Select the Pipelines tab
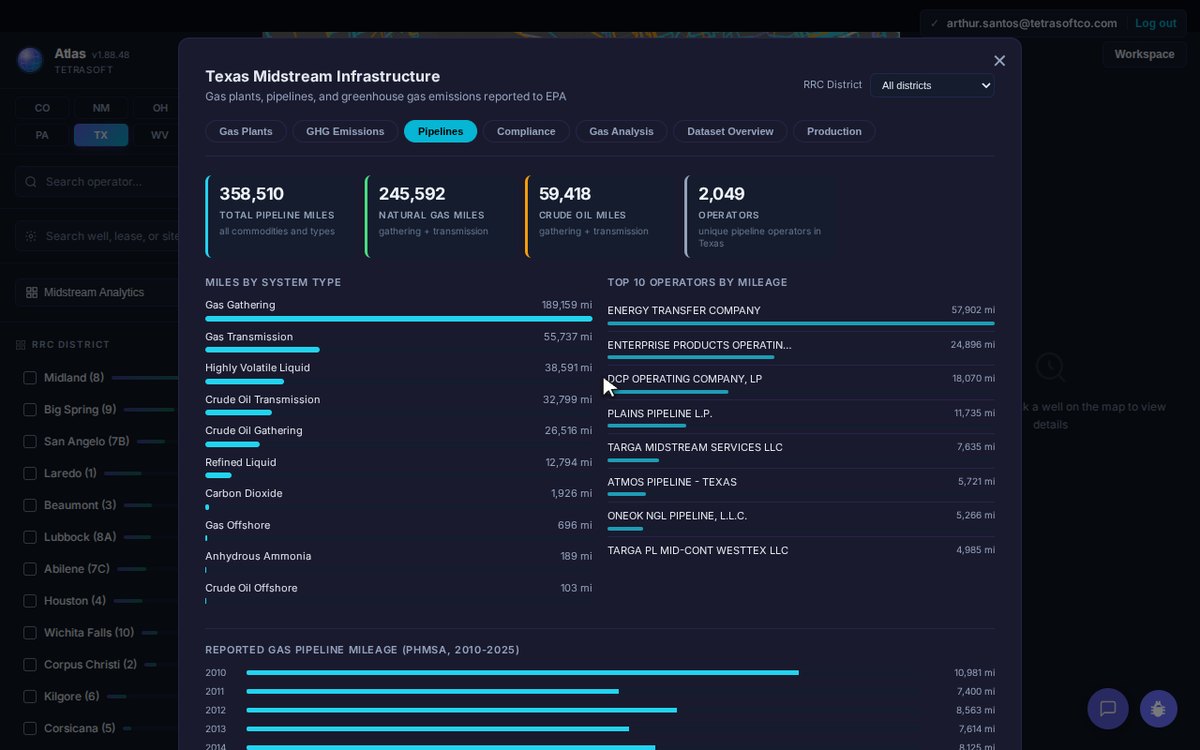Image resolution: width=1200 pixels, height=750 pixels. [440, 131]
